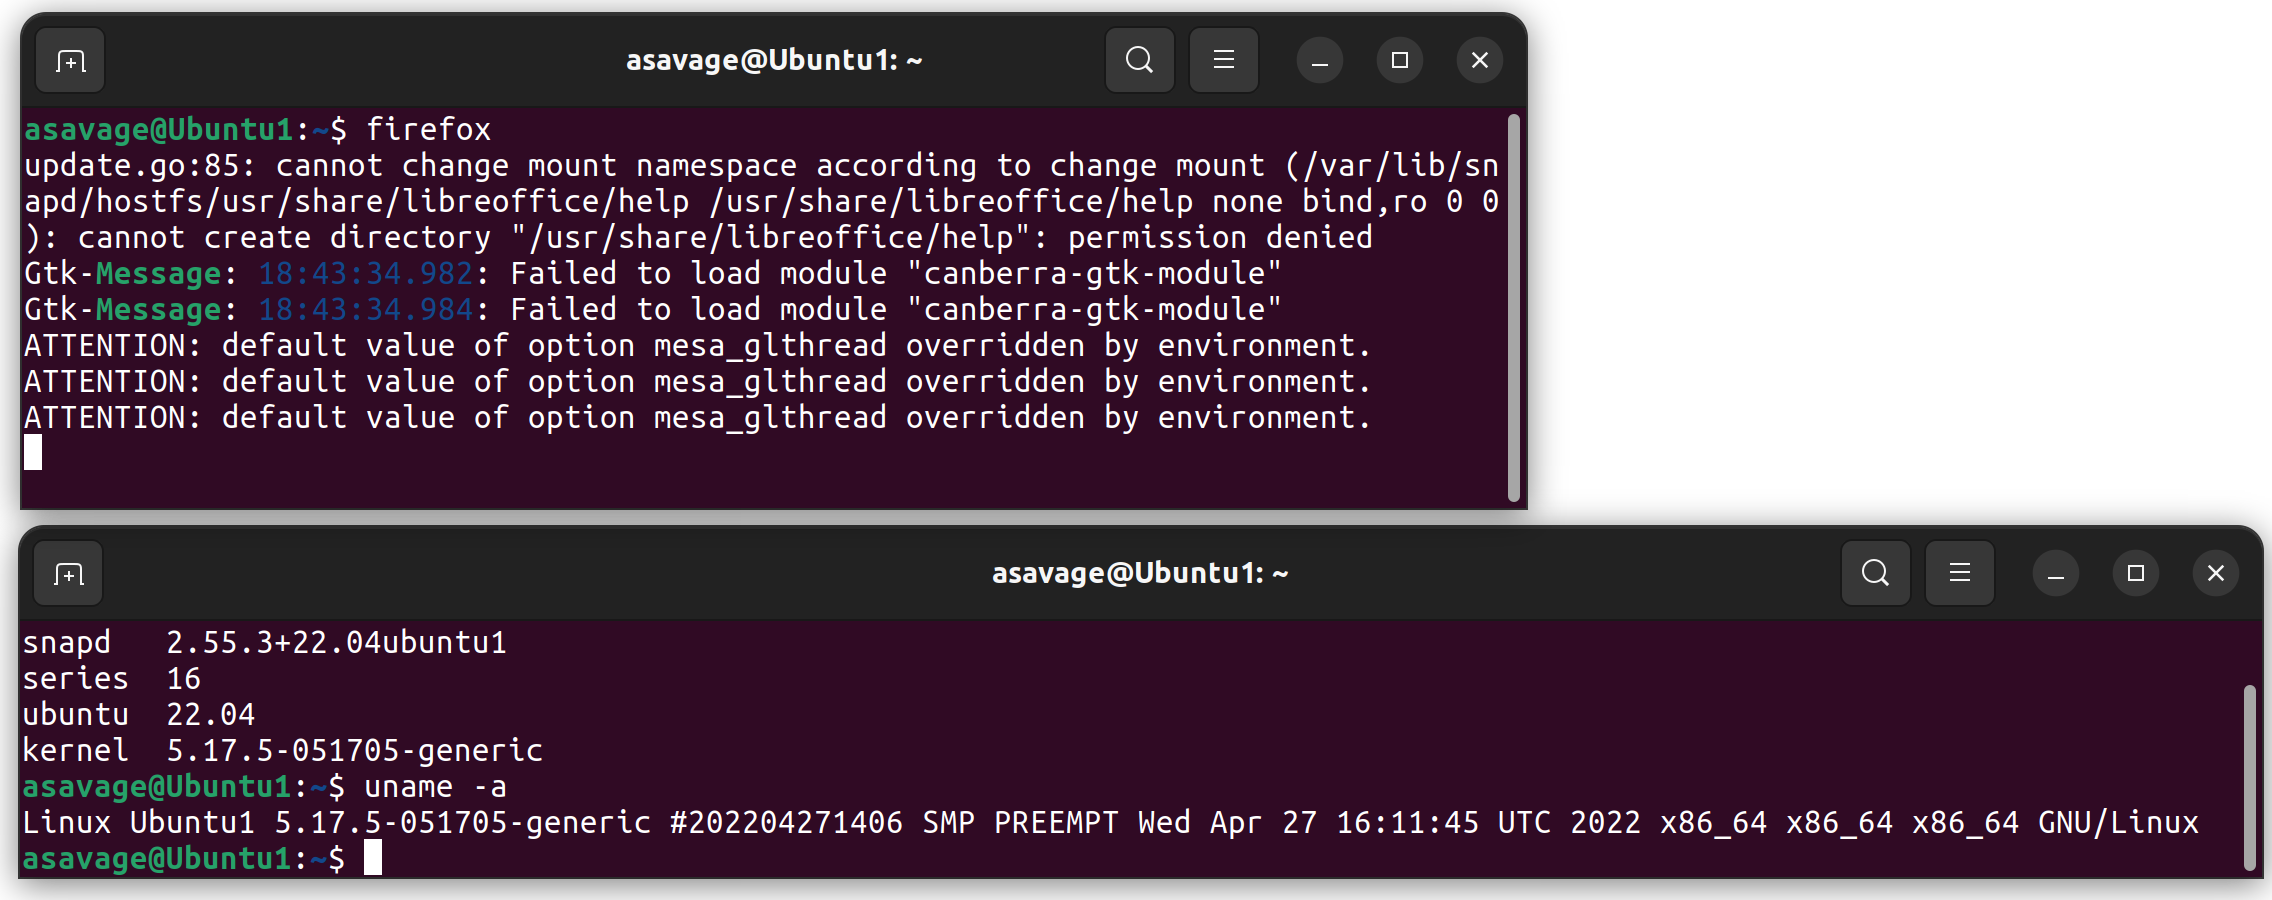2272x900 pixels.
Task: Open a new tab in the firefox terminal
Action: (70, 61)
